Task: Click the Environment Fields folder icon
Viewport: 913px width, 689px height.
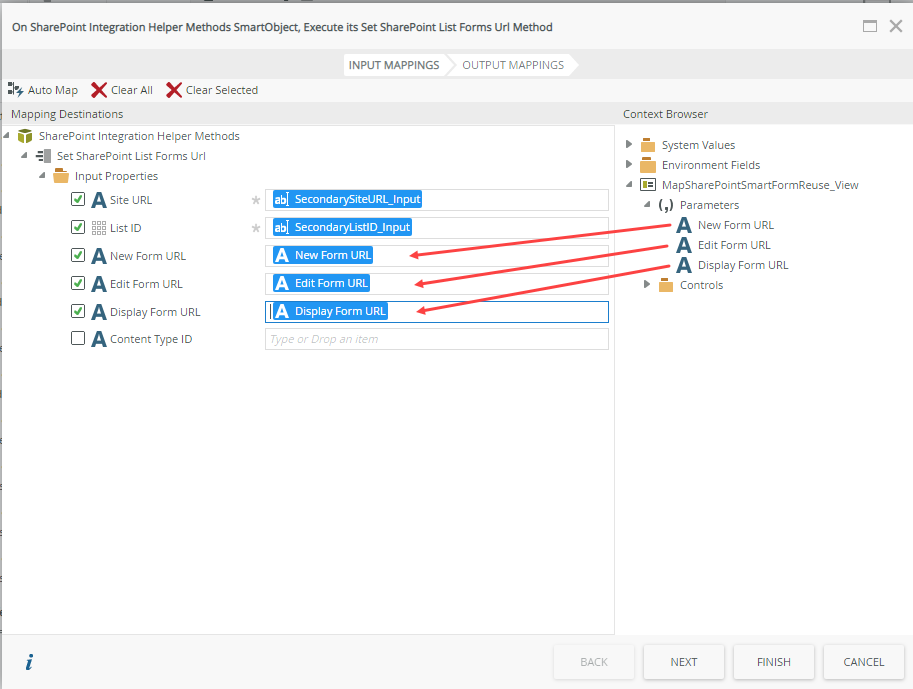Action: point(648,165)
